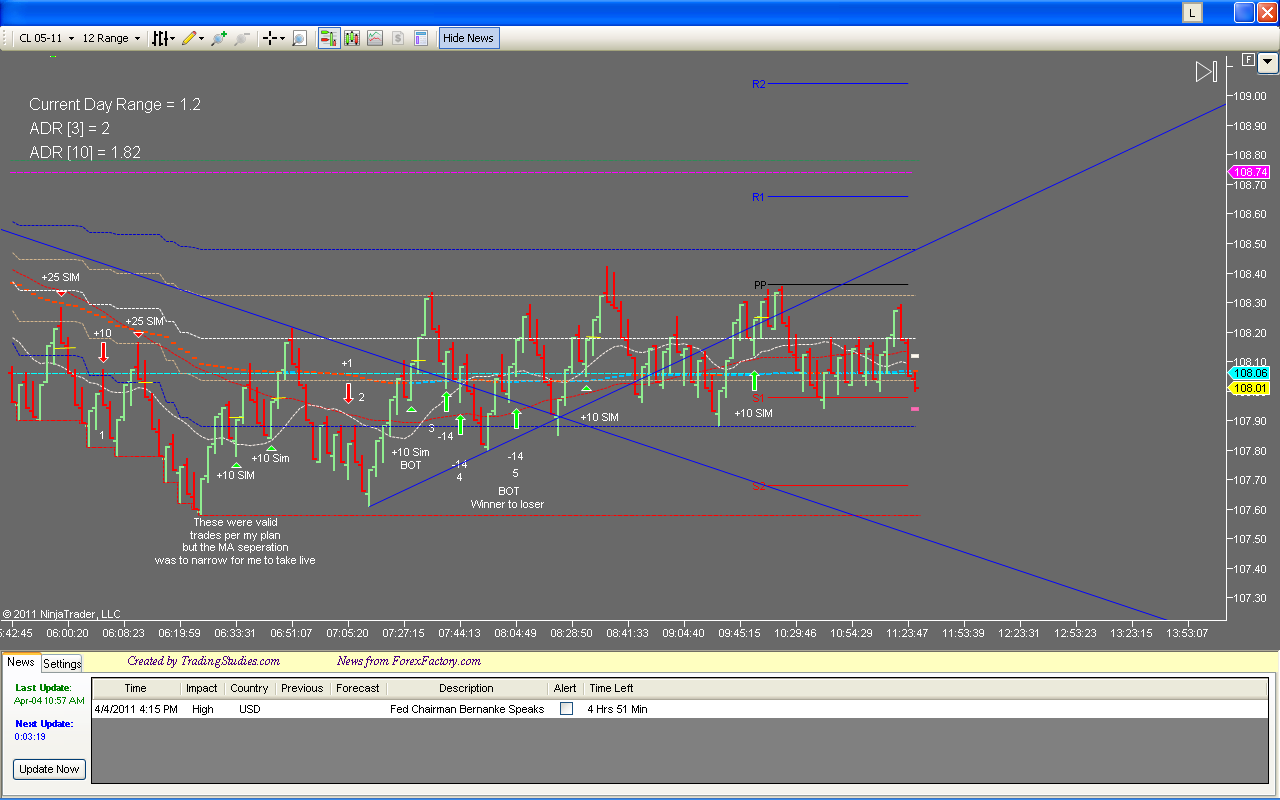This screenshot has height=800, width=1280.
Task: Click the Time column header
Action: [x=135, y=688]
